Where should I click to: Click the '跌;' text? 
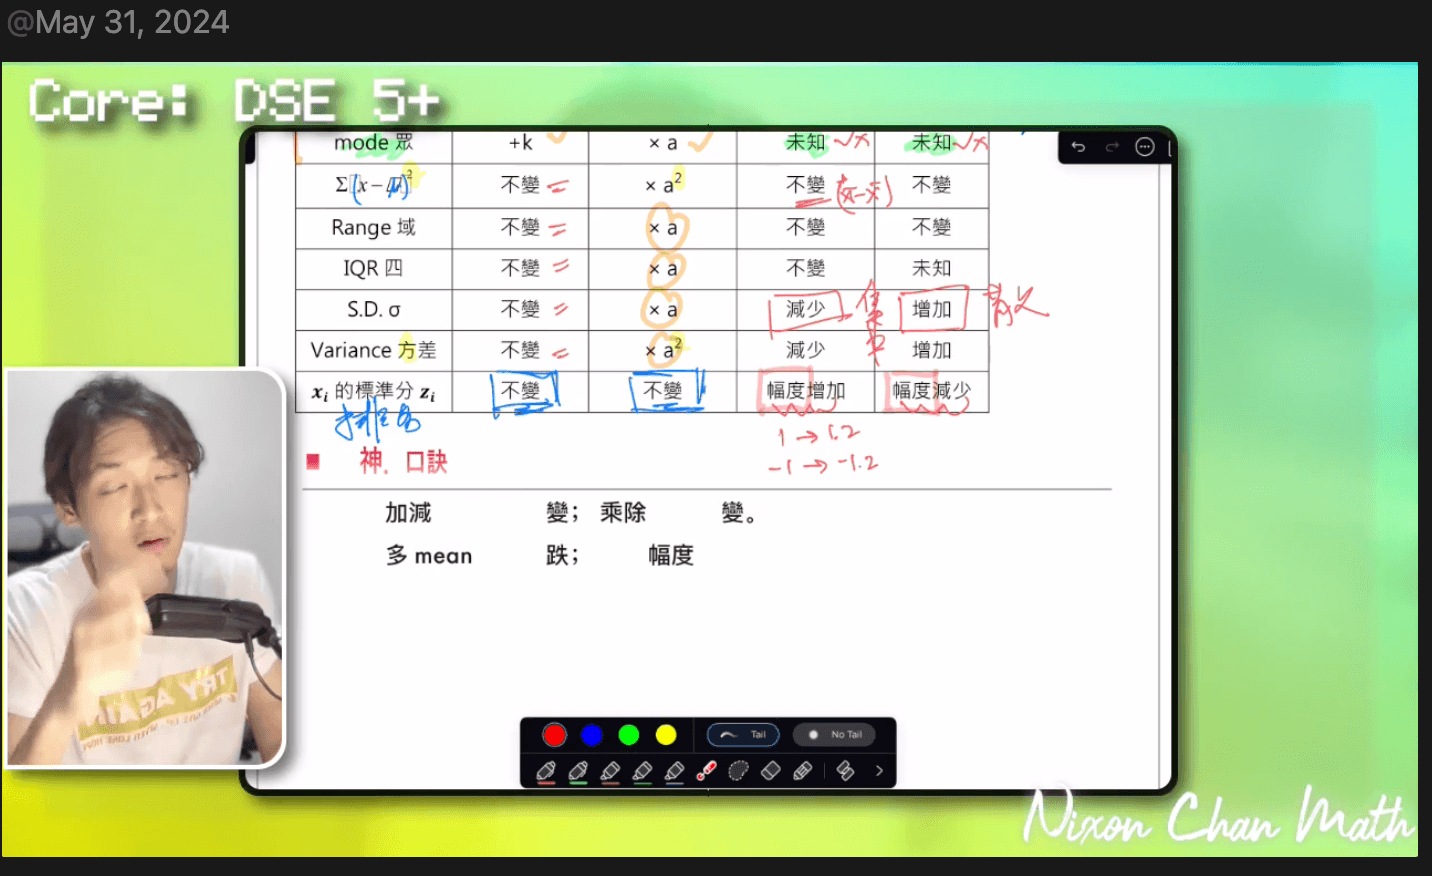(x=562, y=555)
